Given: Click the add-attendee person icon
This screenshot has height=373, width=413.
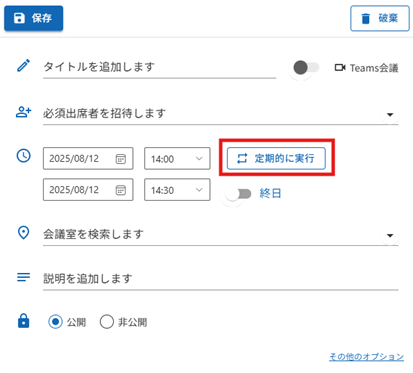Looking at the screenshot, I should click(23, 112).
